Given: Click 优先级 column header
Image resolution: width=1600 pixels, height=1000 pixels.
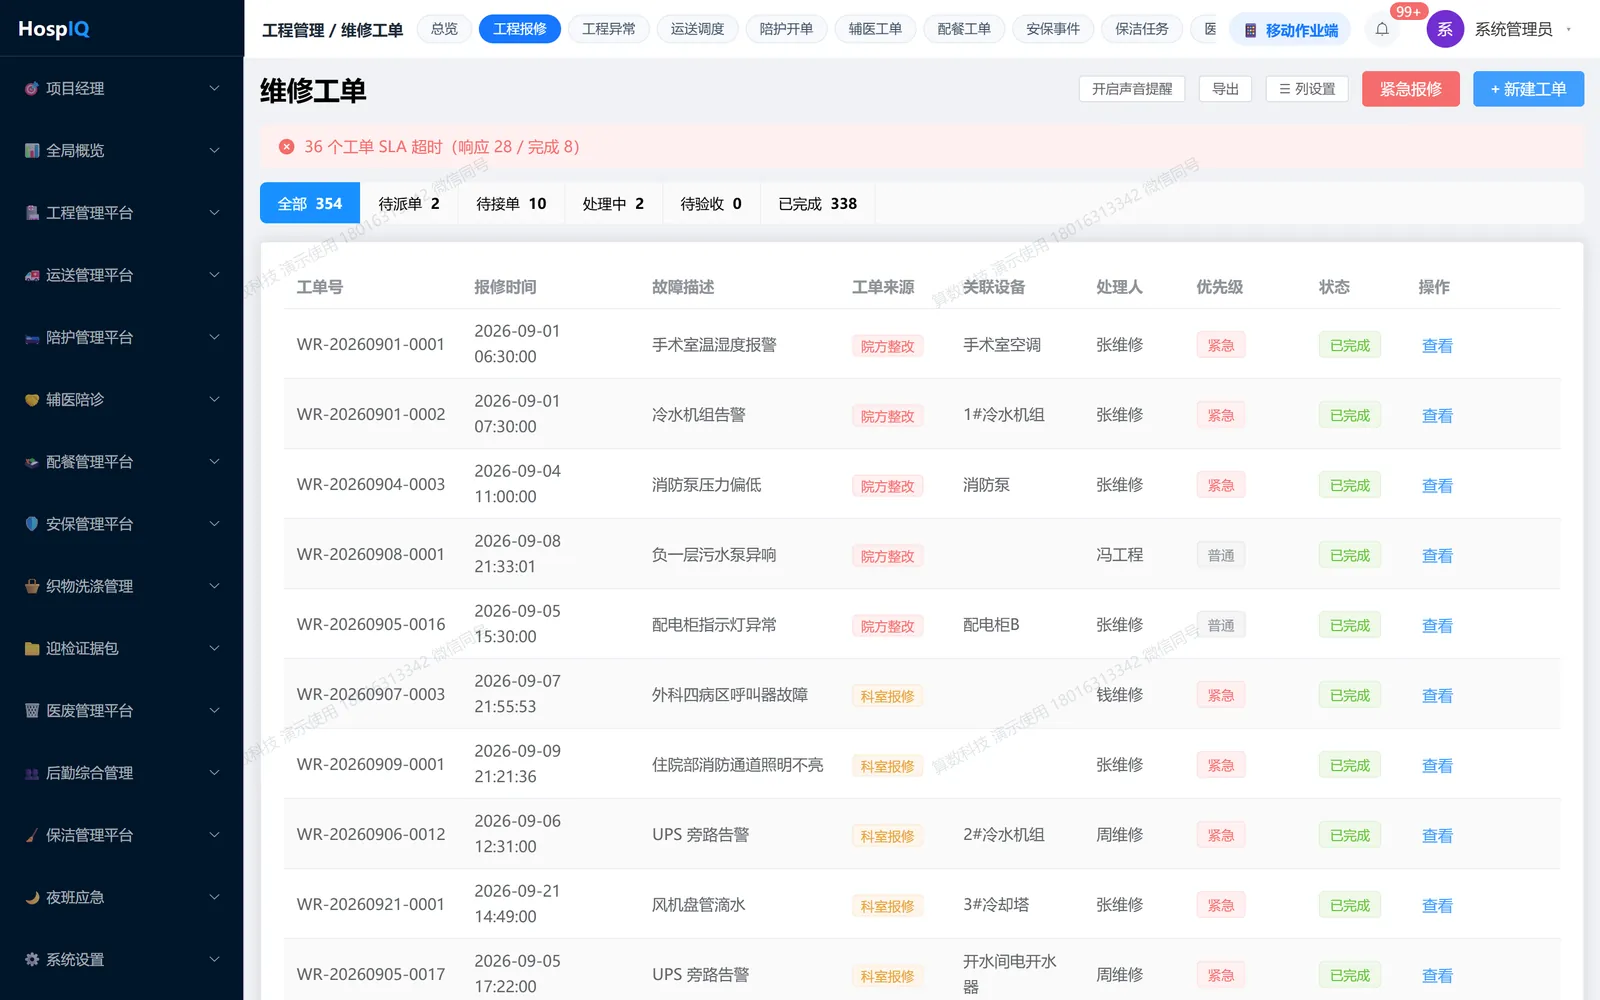Looking at the screenshot, I should [x=1220, y=287].
